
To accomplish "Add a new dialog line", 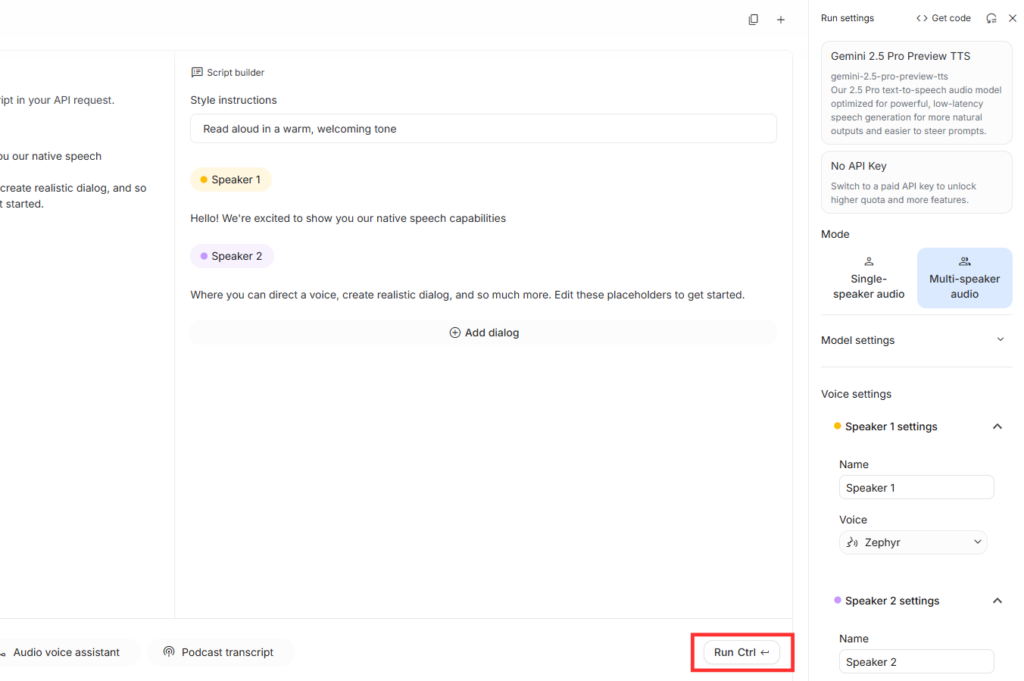I will (x=484, y=333).
